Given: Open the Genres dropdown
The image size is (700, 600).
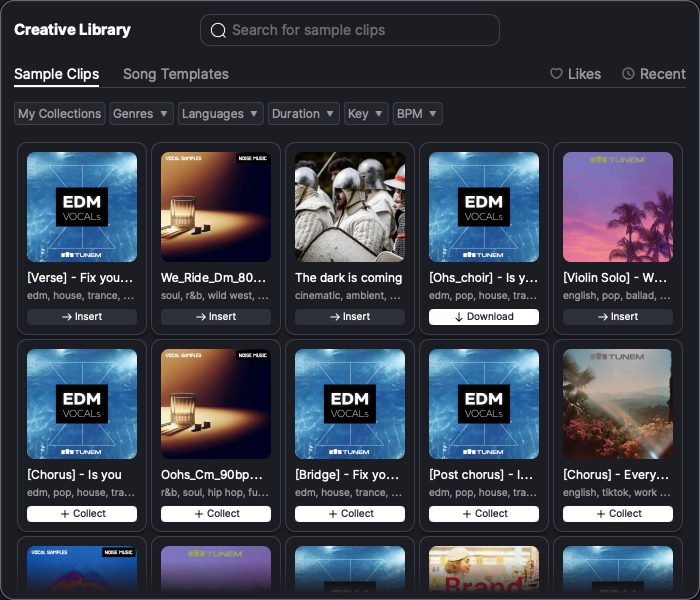Looking at the screenshot, I should tap(141, 113).
